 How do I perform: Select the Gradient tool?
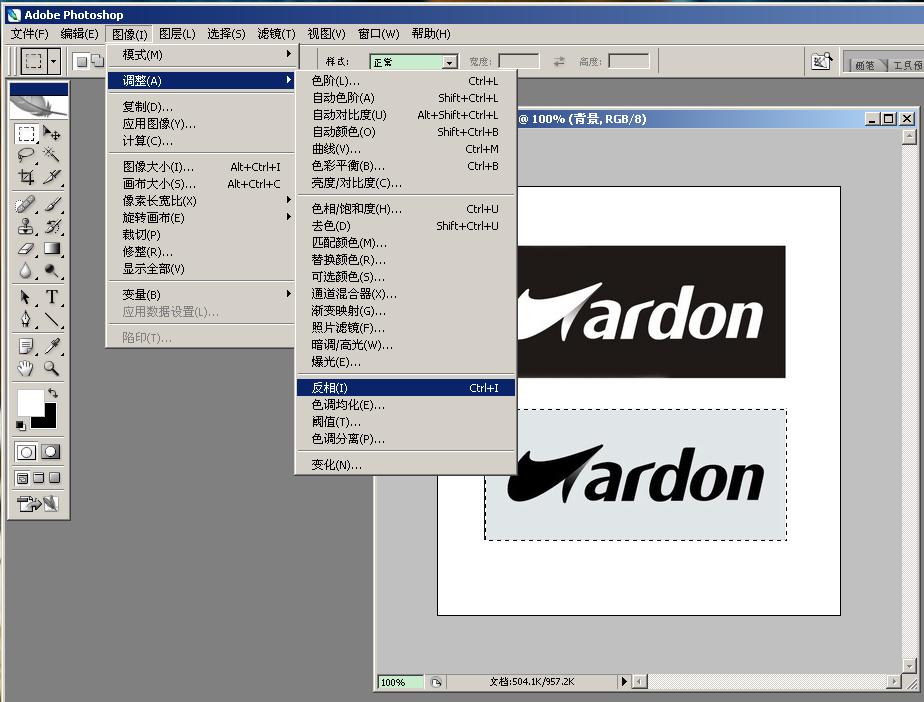point(52,248)
